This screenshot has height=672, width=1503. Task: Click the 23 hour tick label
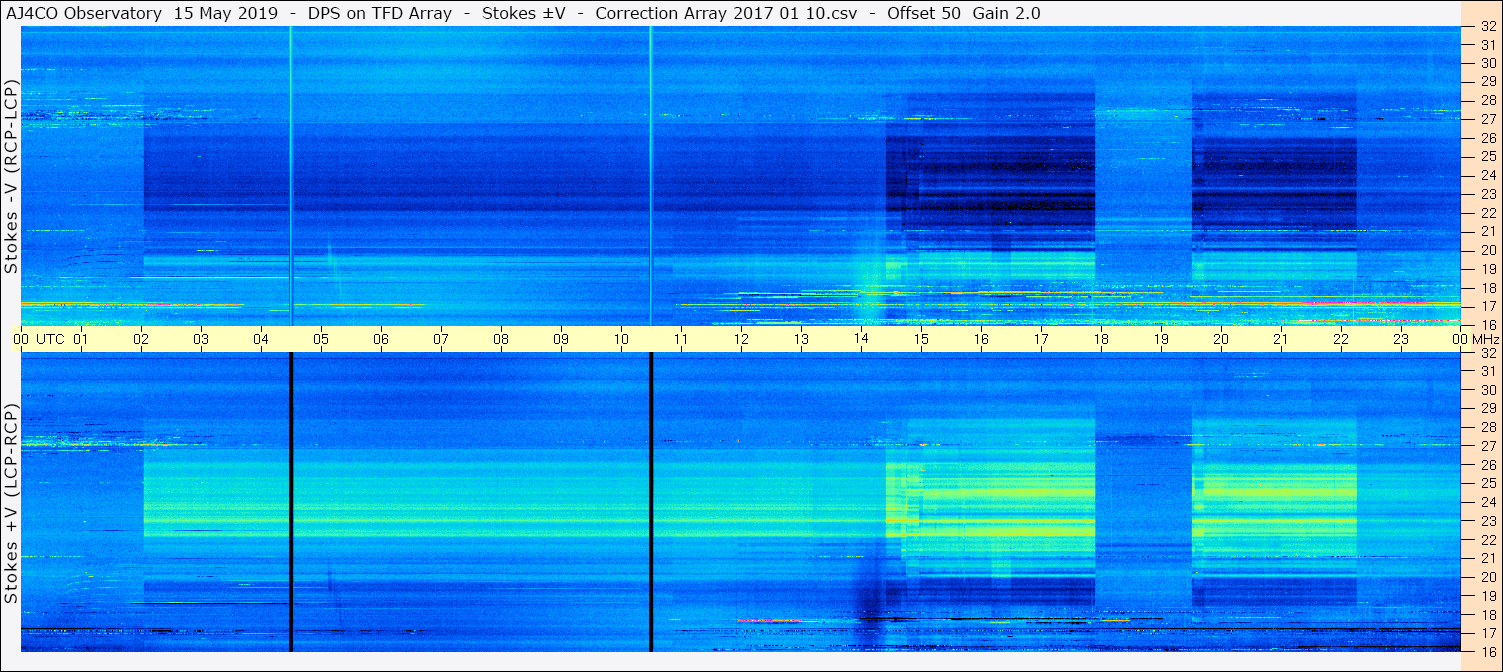tap(1401, 339)
